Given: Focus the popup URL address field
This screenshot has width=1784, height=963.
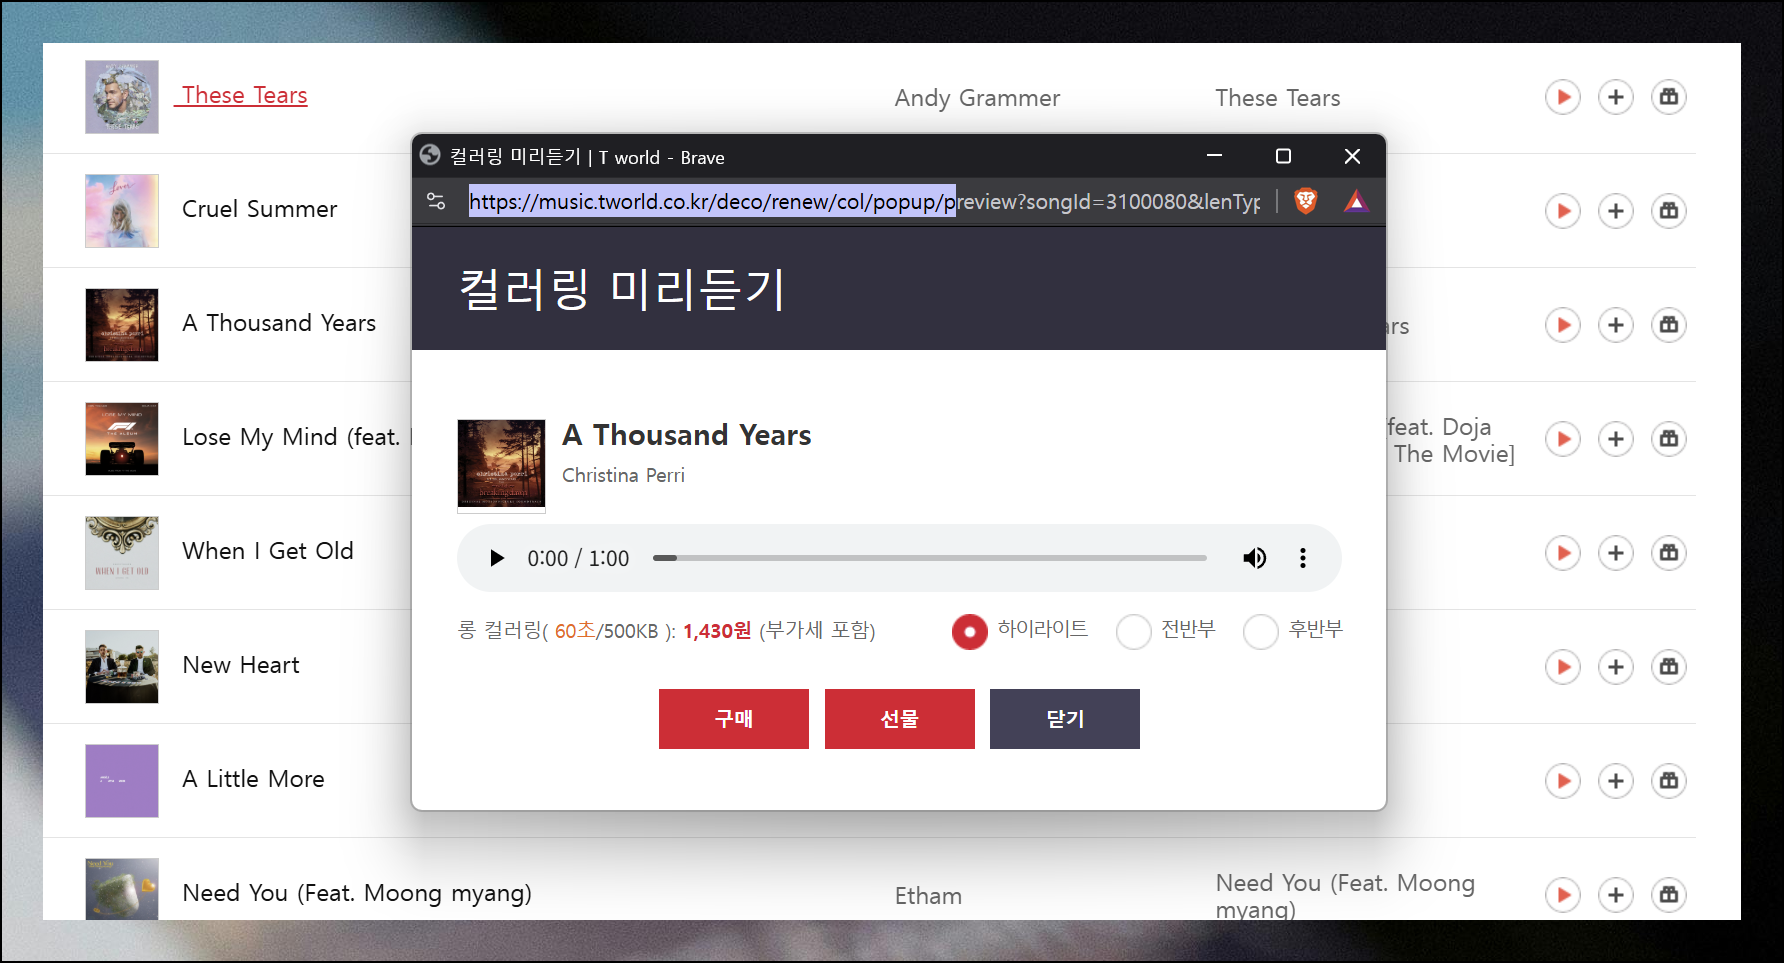Looking at the screenshot, I should point(865,201).
